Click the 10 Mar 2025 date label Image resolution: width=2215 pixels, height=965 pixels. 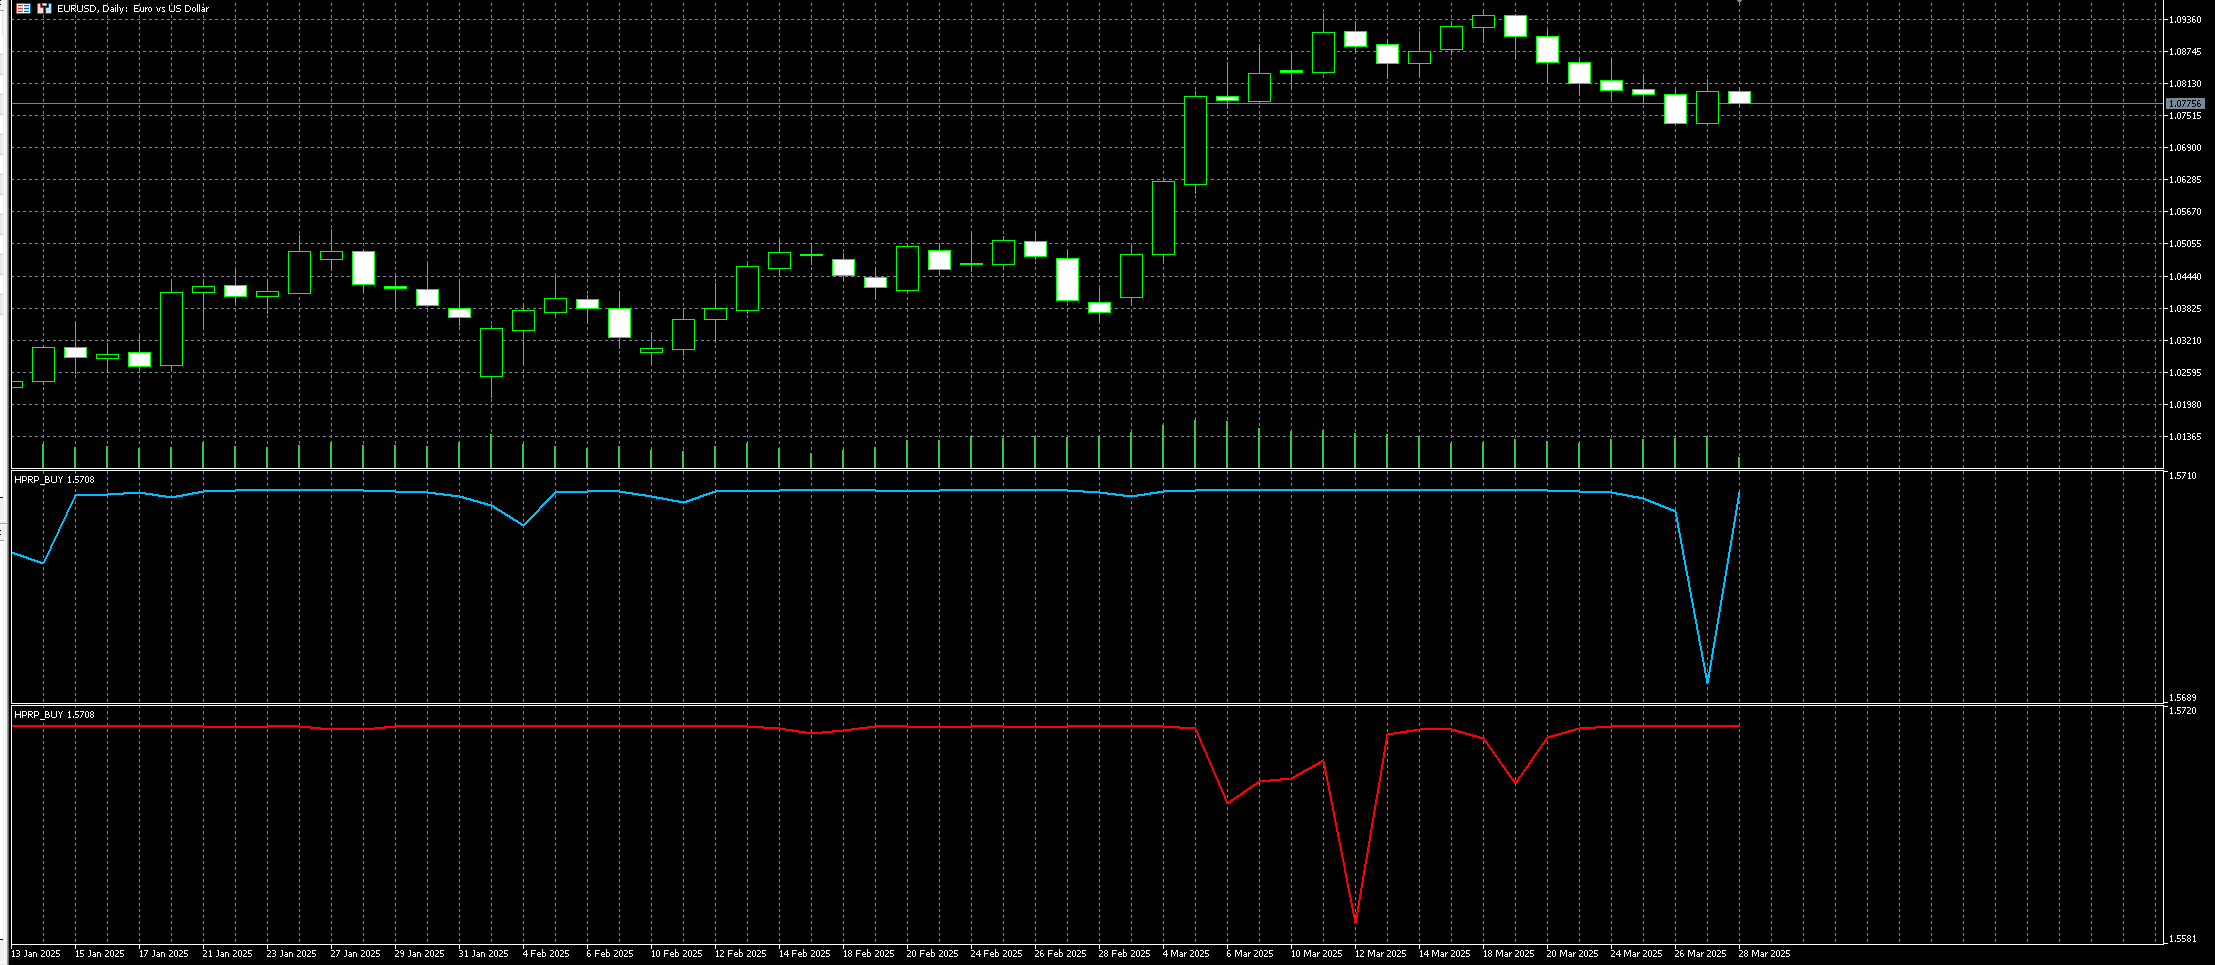tap(1316, 954)
